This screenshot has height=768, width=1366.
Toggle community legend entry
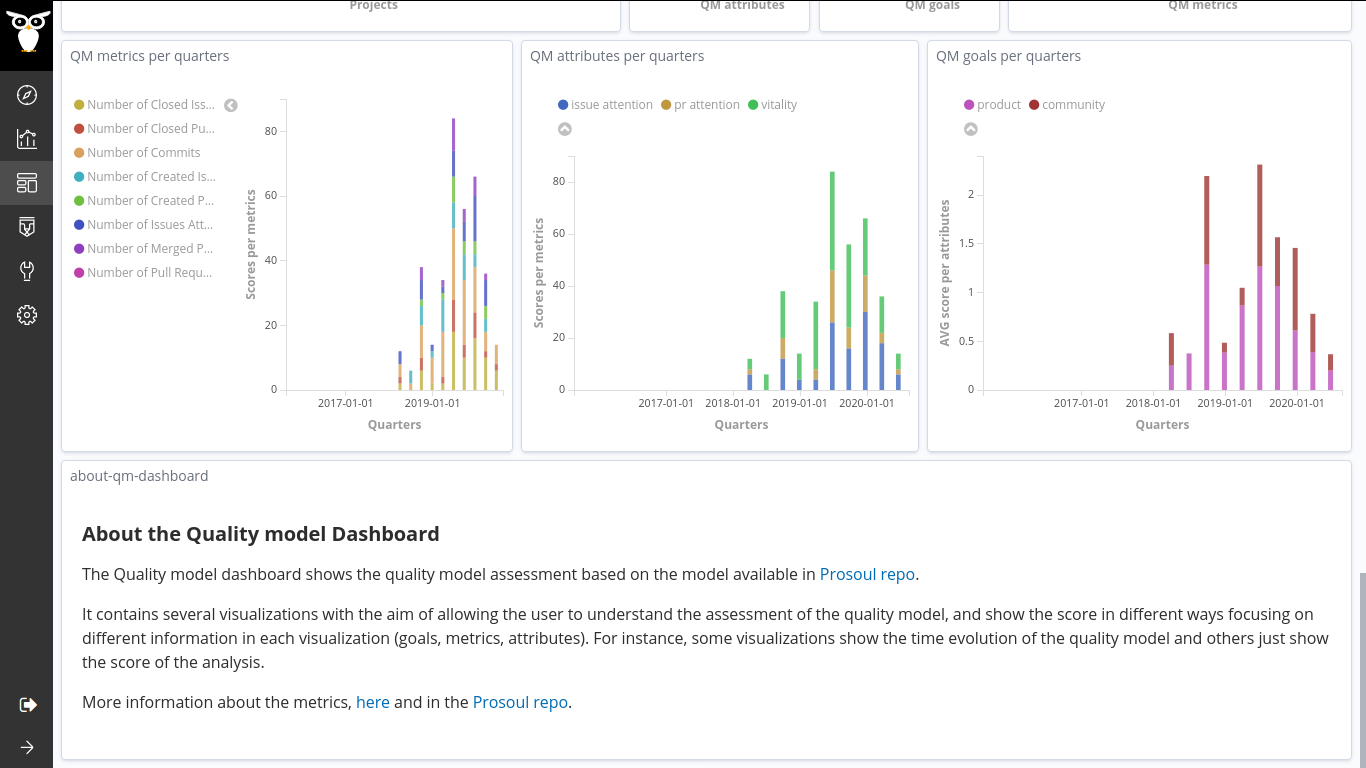click(x=1067, y=105)
